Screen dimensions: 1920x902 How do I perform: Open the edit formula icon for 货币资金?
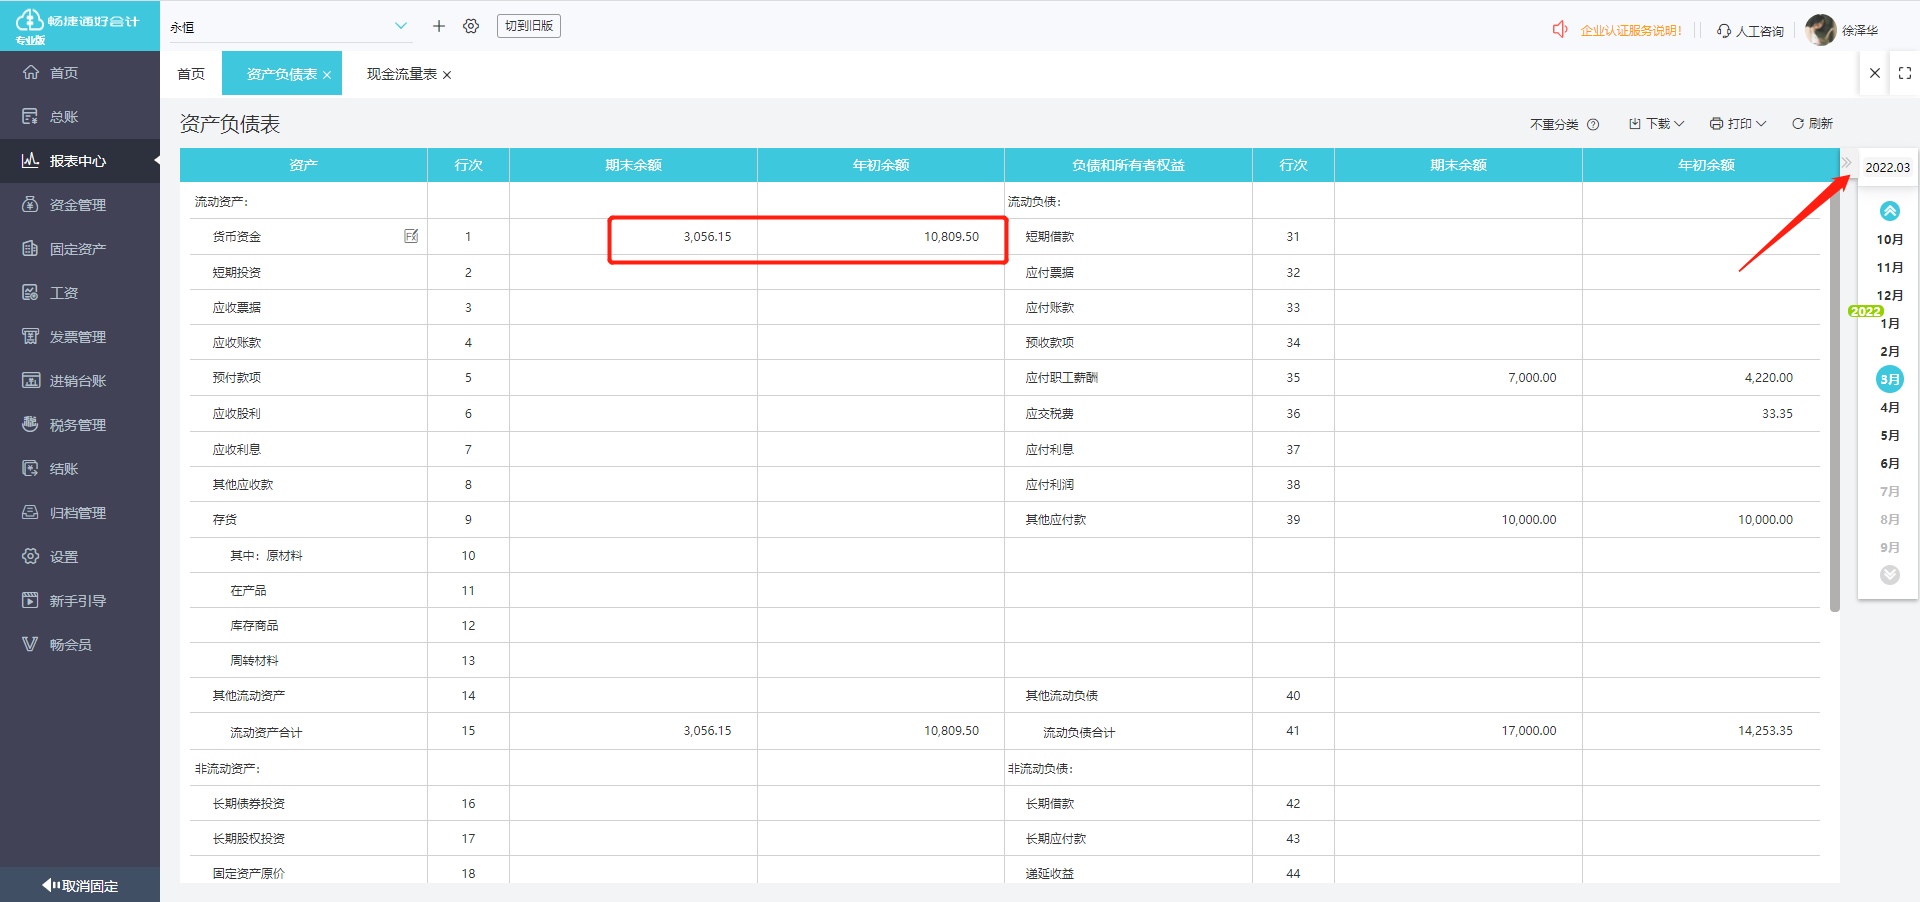point(411,236)
